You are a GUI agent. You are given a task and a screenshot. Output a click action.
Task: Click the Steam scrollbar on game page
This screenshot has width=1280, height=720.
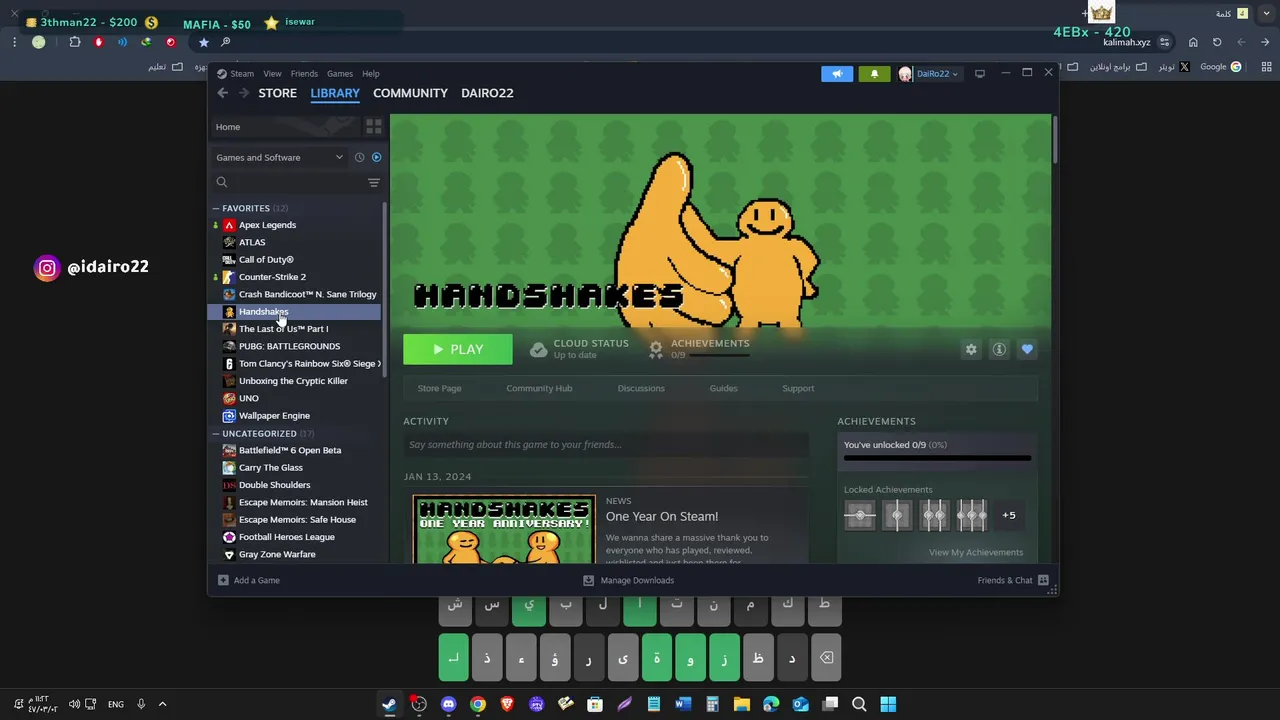(1054, 140)
